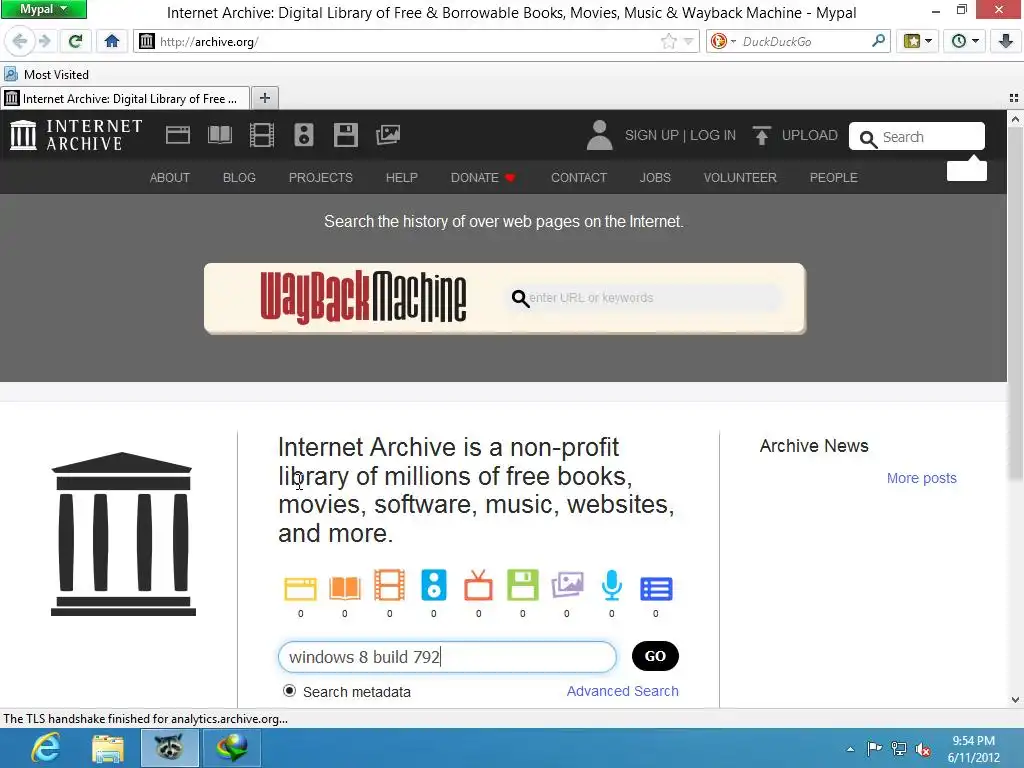This screenshot has height=768, width=1024.
Task: Switch to the Internet Archive browser tab
Action: pyautogui.click(x=125, y=99)
